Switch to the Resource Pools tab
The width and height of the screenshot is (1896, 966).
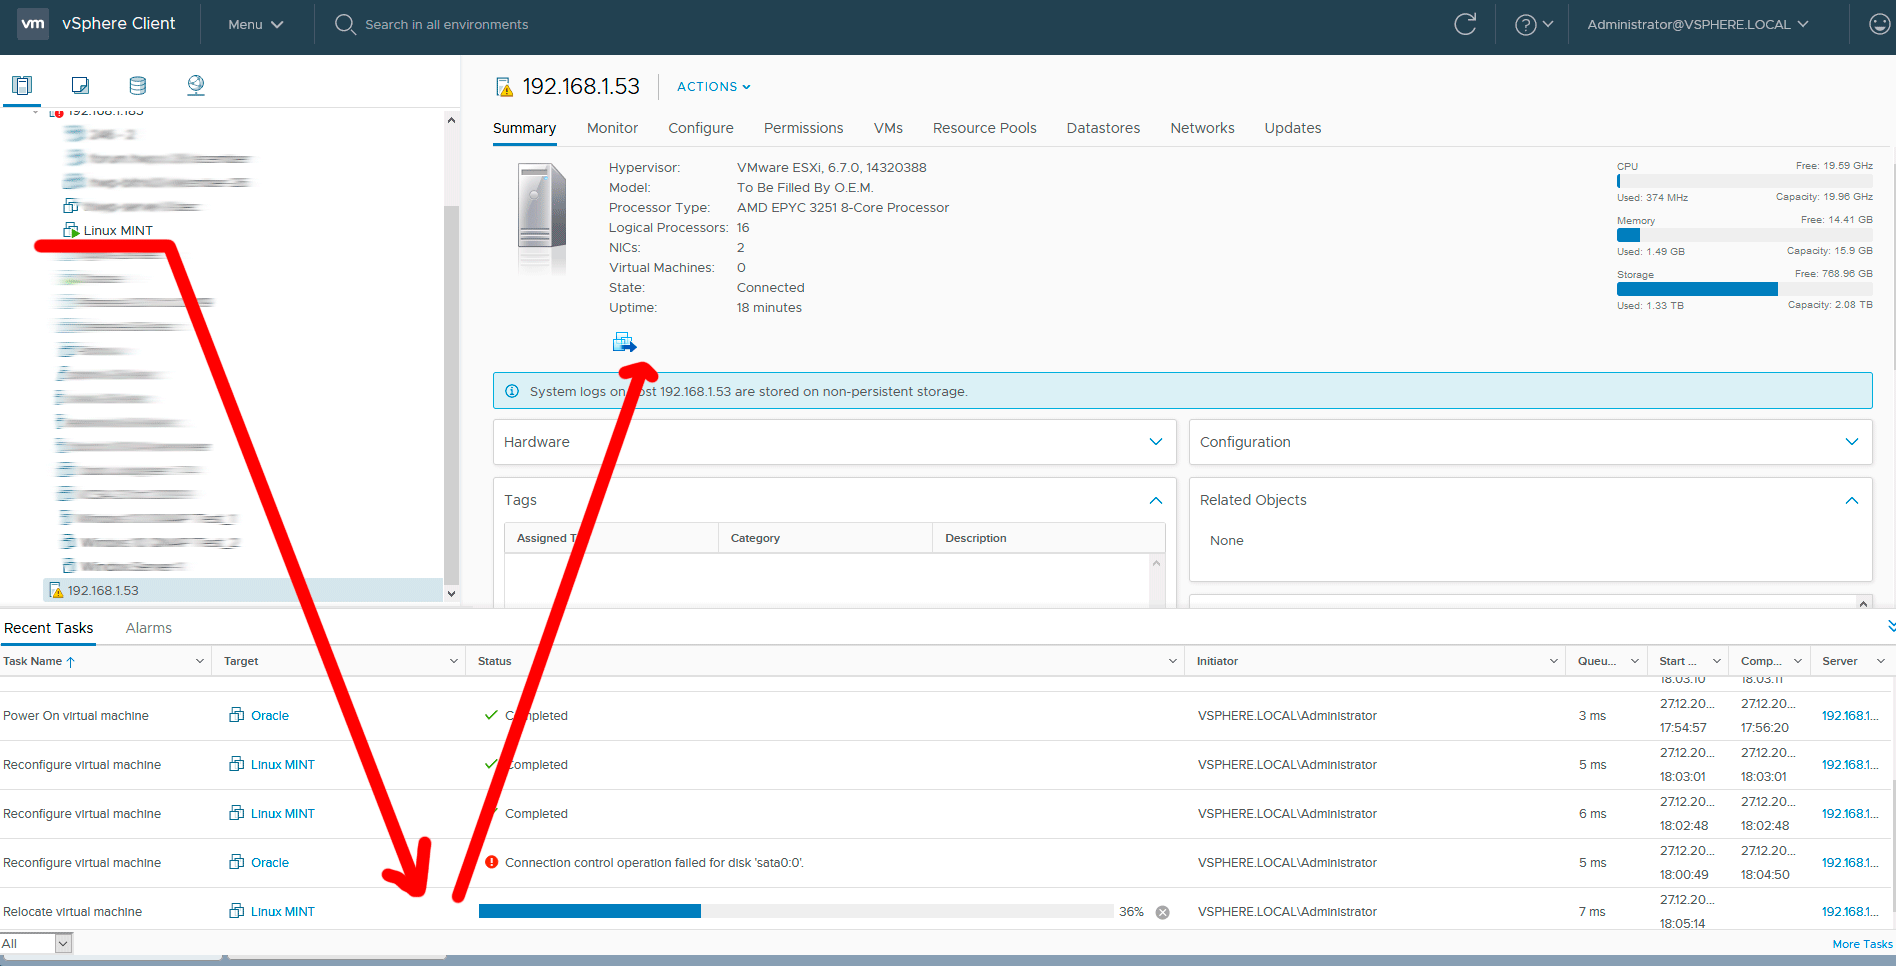coord(984,128)
